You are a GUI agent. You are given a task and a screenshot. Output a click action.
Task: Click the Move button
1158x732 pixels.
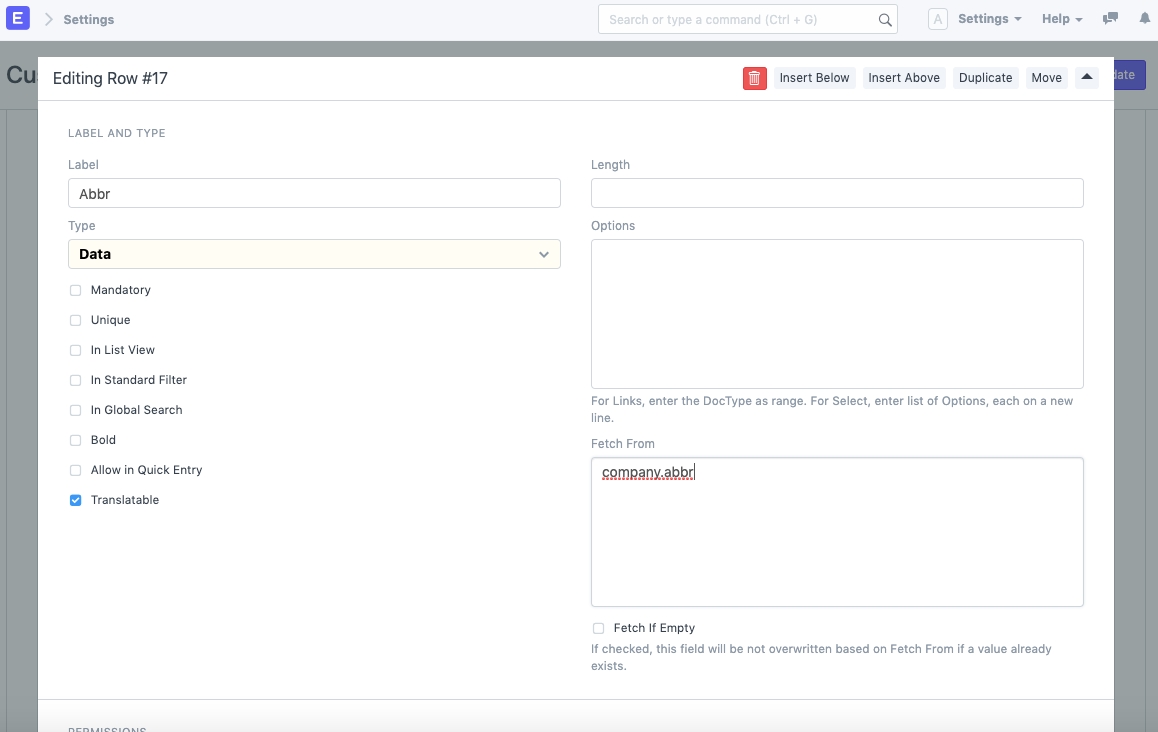(1046, 78)
